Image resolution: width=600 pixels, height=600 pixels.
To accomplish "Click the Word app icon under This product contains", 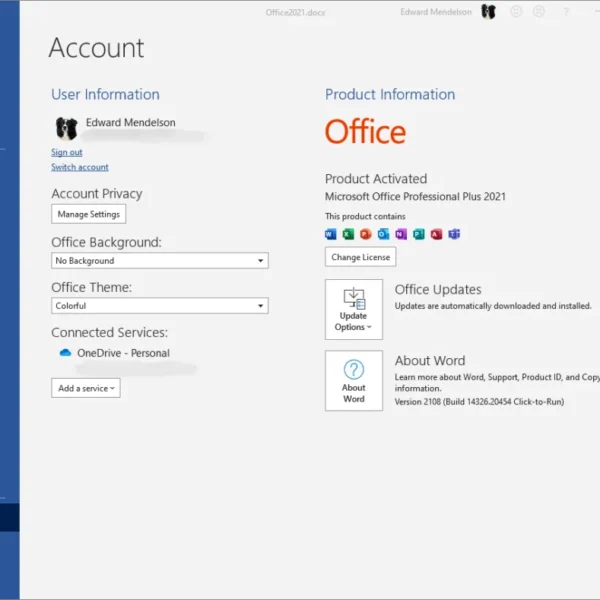I will click(331, 234).
